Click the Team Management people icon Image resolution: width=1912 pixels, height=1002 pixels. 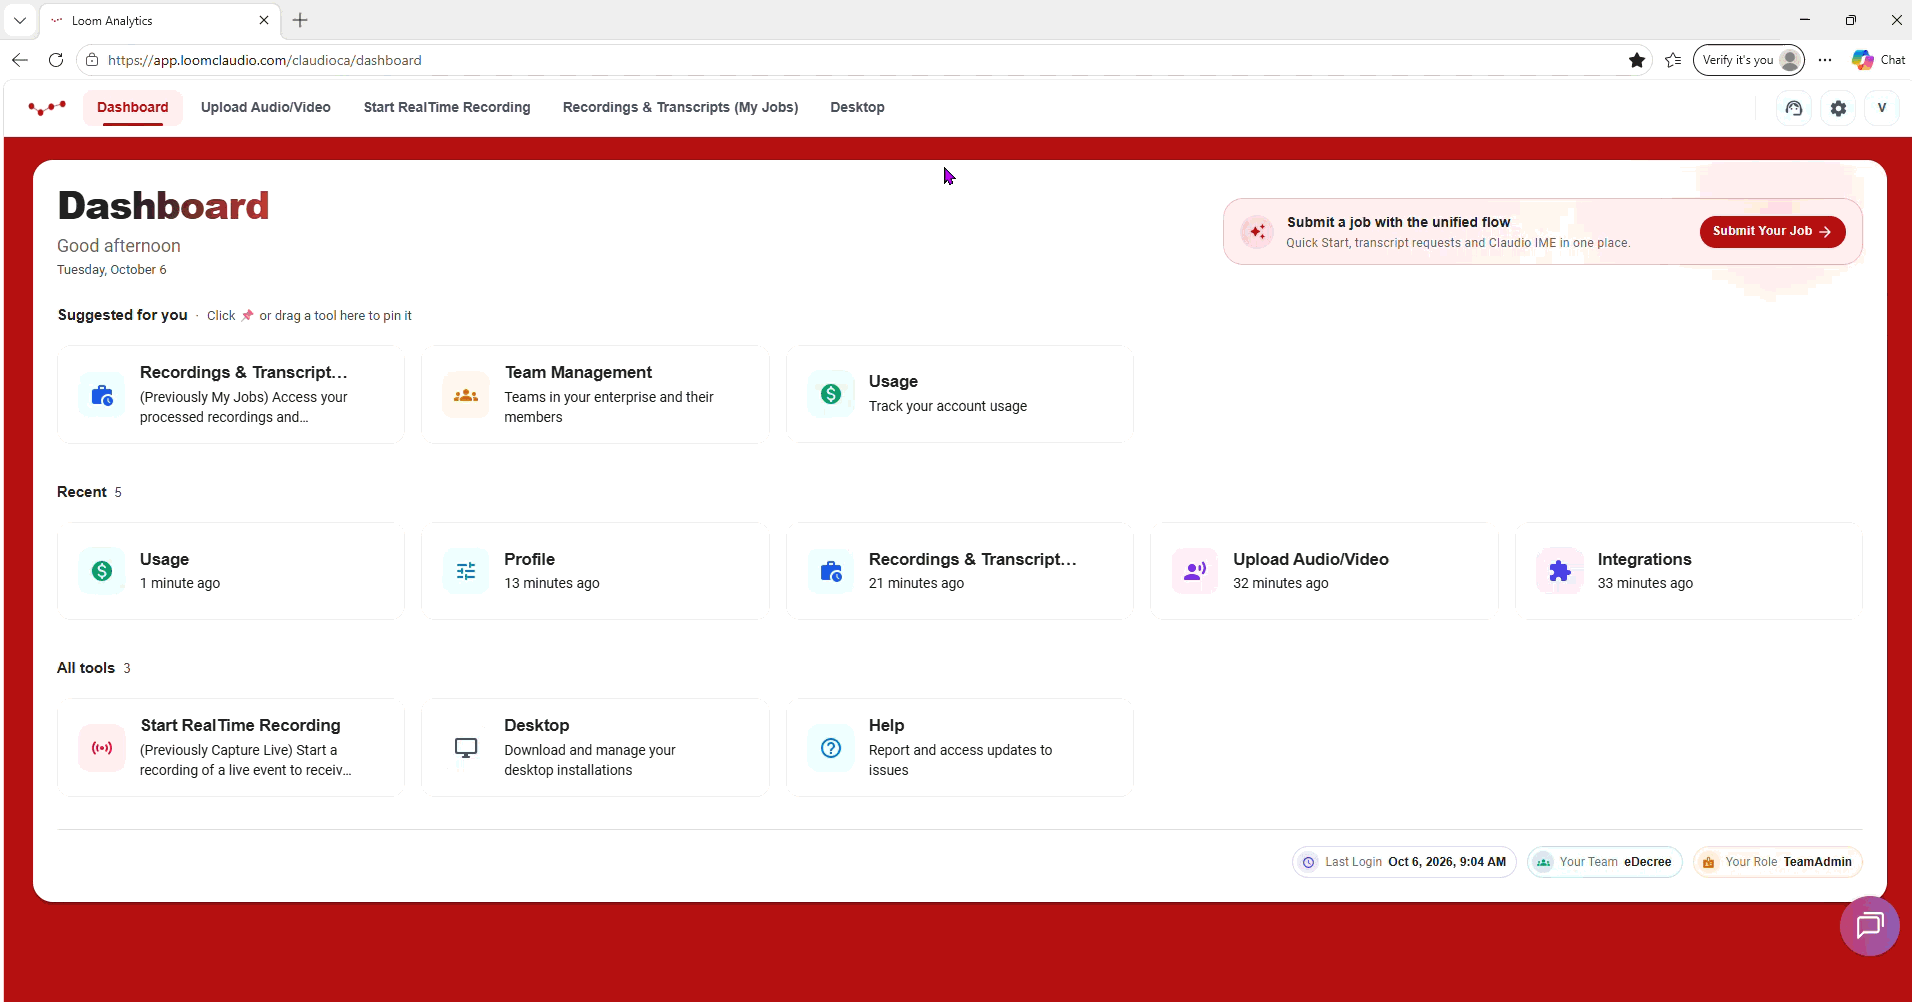click(x=466, y=395)
